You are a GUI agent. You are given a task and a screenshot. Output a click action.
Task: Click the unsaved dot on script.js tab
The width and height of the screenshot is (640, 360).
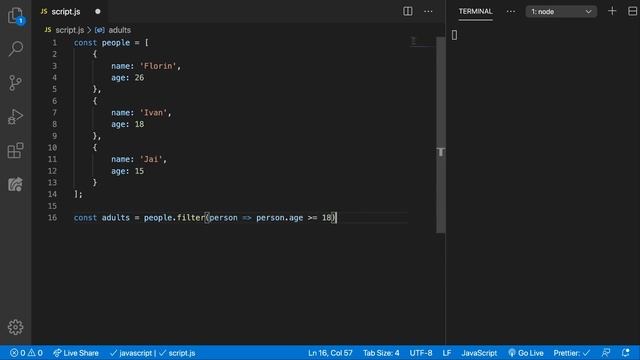(x=98, y=11)
